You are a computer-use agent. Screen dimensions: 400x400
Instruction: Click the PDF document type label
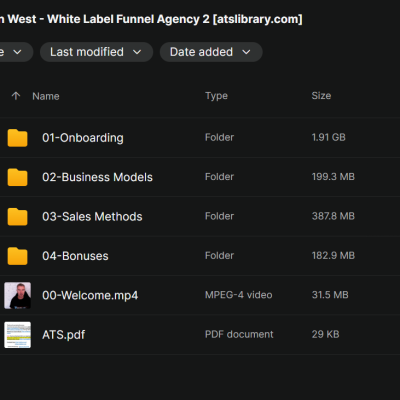(x=239, y=334)
